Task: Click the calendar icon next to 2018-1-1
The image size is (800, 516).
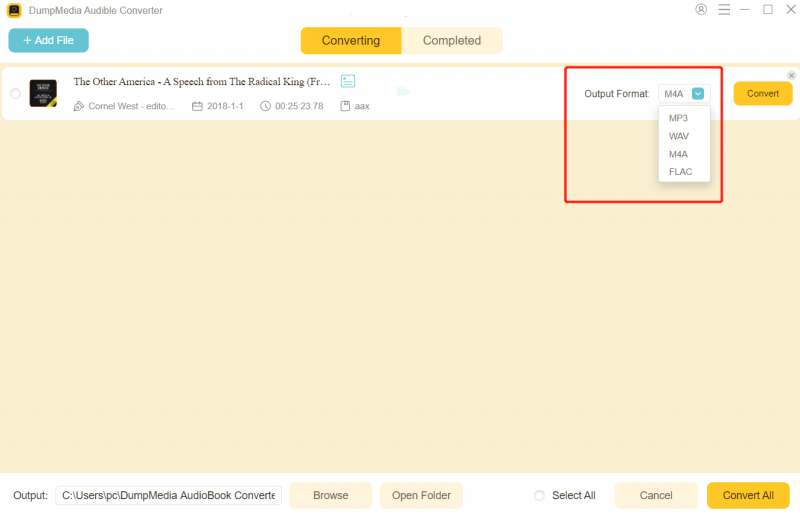Action: tap(197, 106)
